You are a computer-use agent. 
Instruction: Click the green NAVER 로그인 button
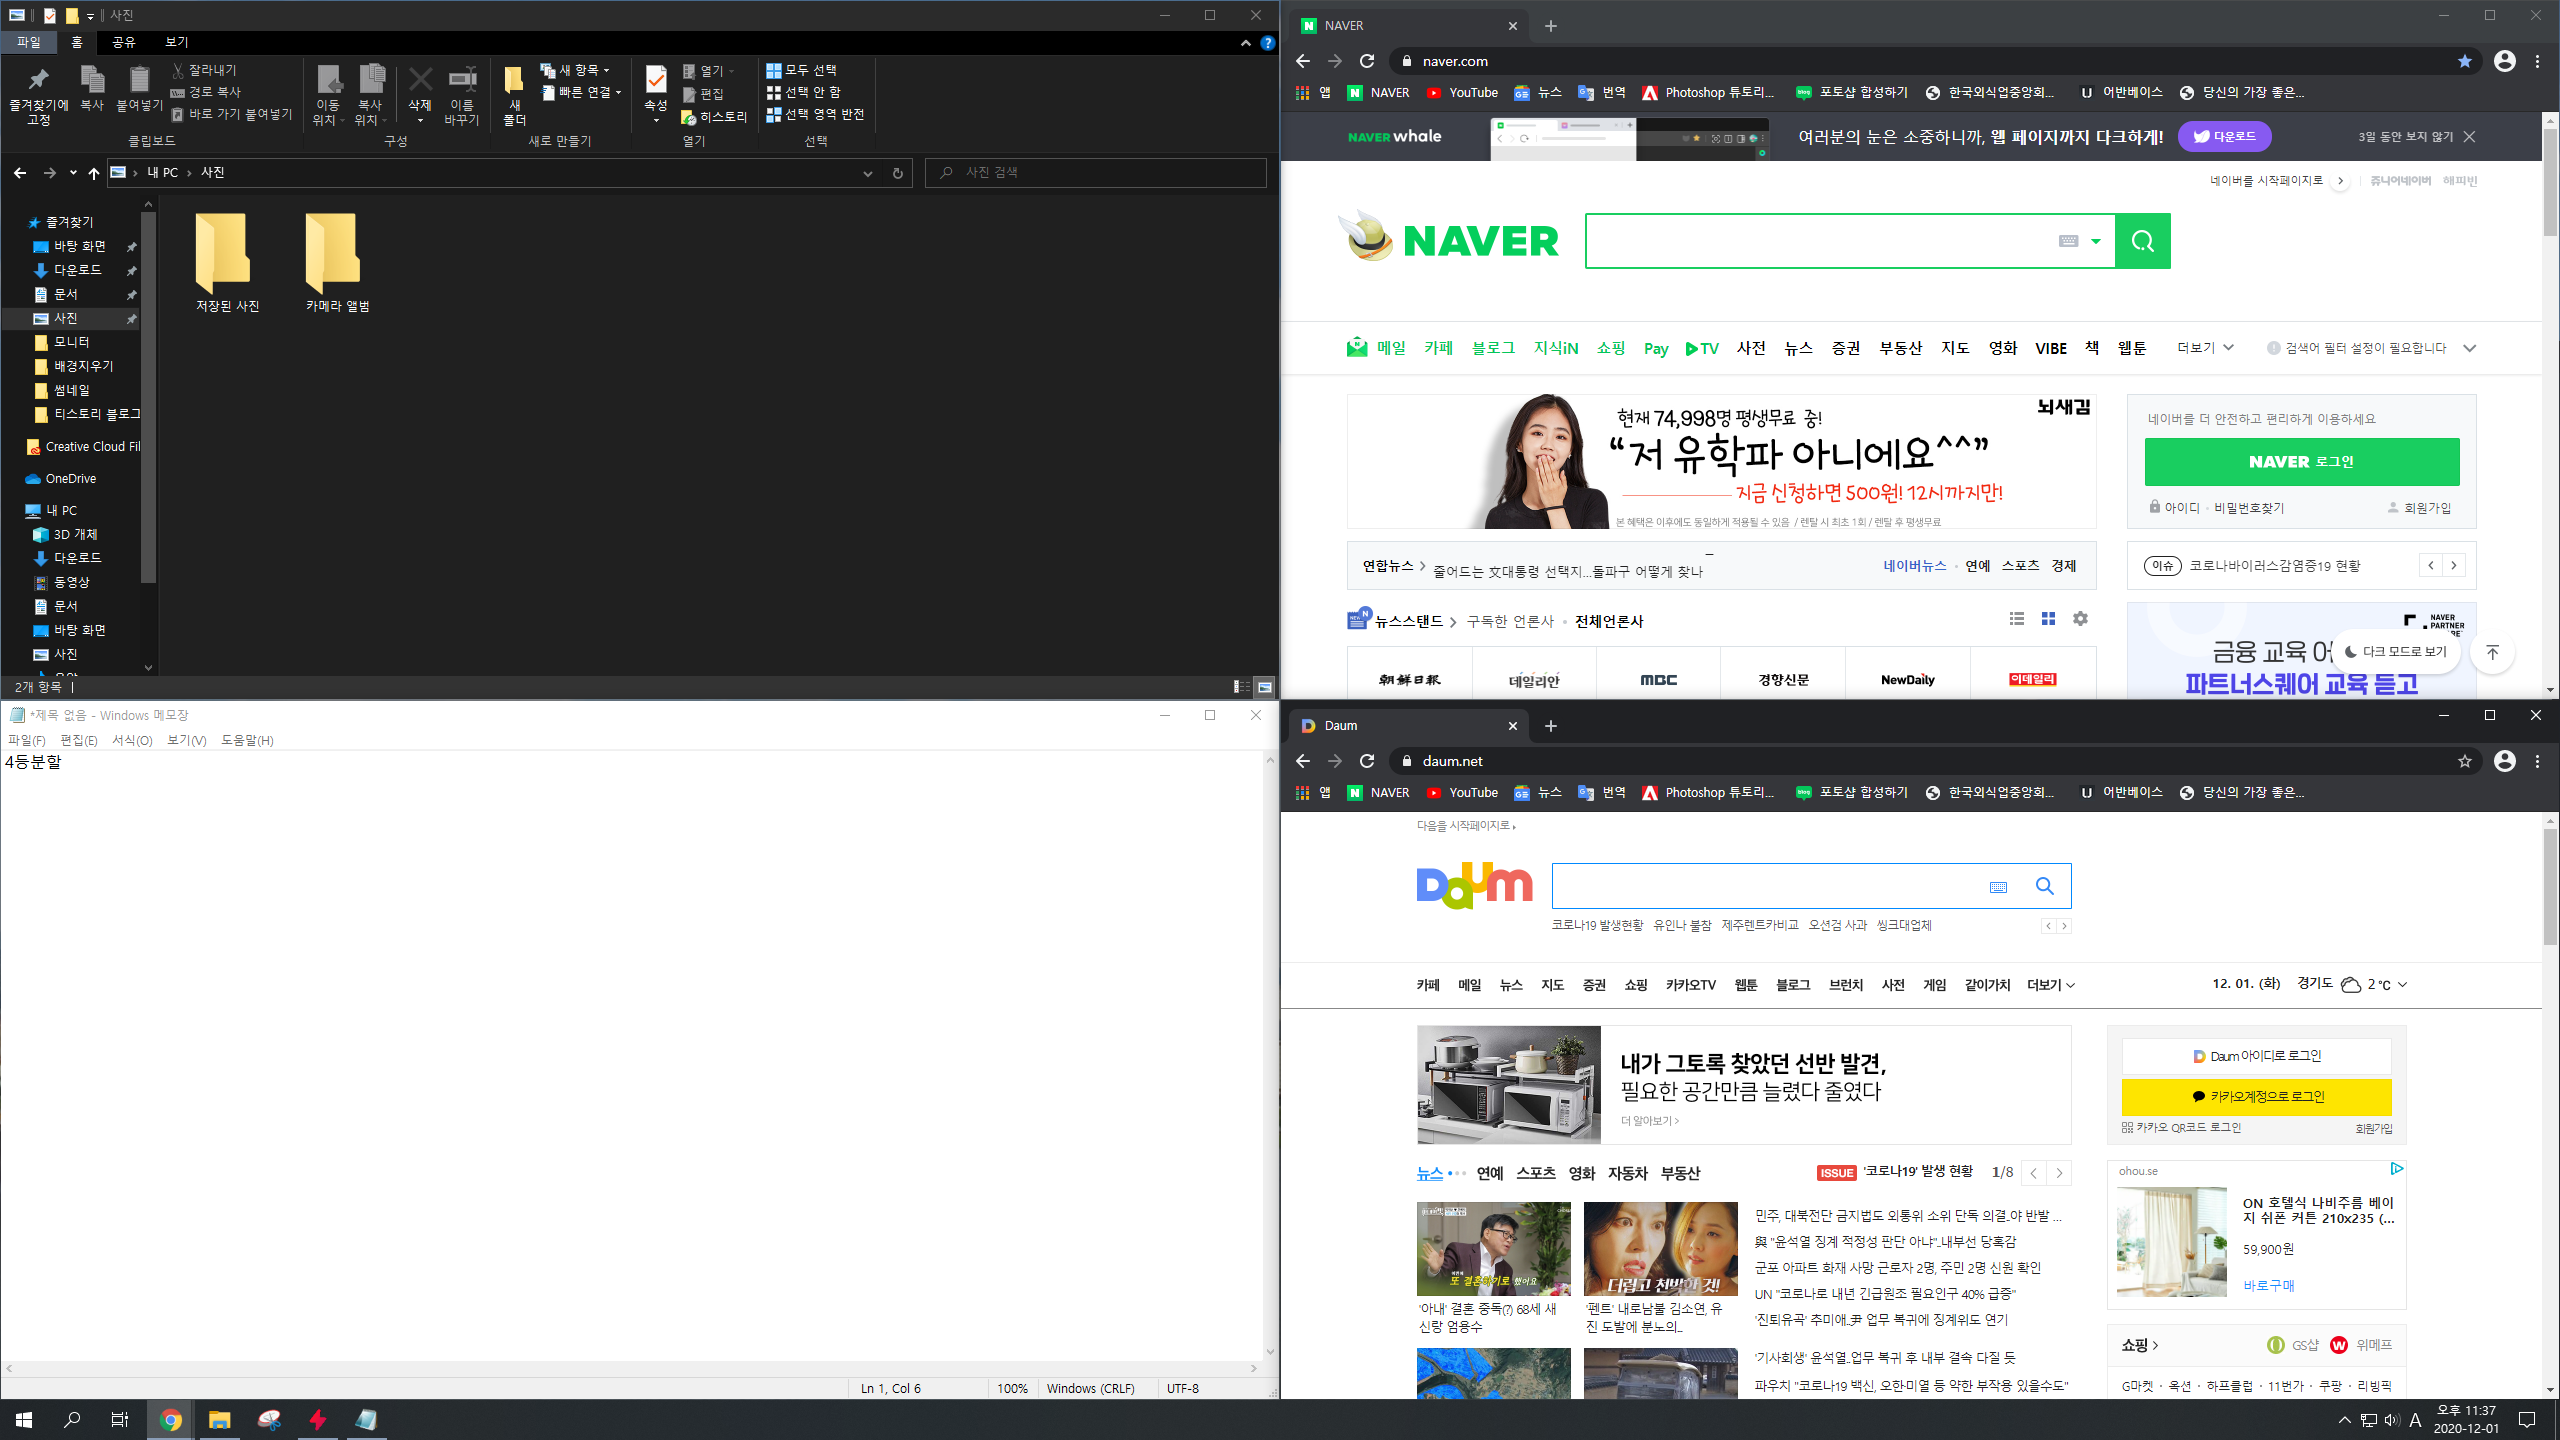point(2301,462)
